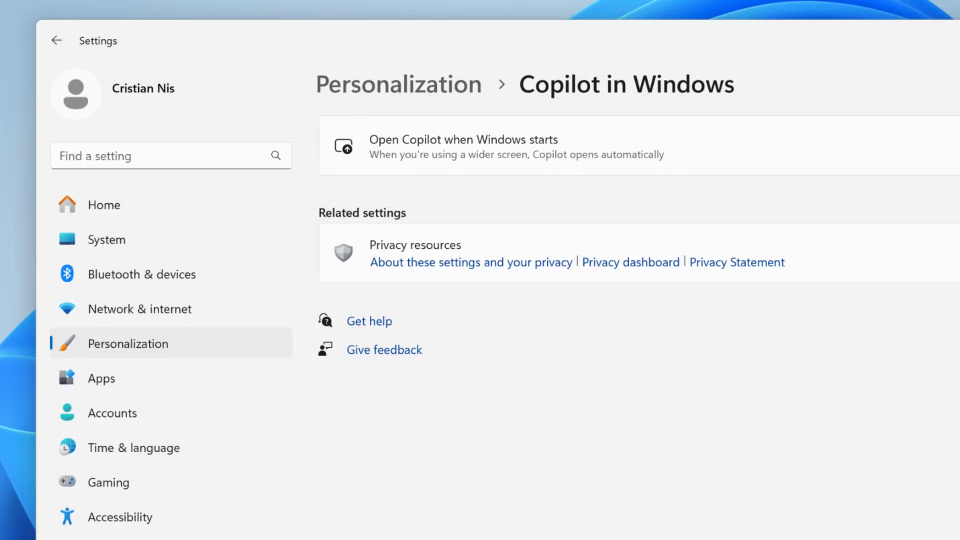Return to Personalization via breadcrumb
Viewport: 960px width, 540px height.
[399, 84]
